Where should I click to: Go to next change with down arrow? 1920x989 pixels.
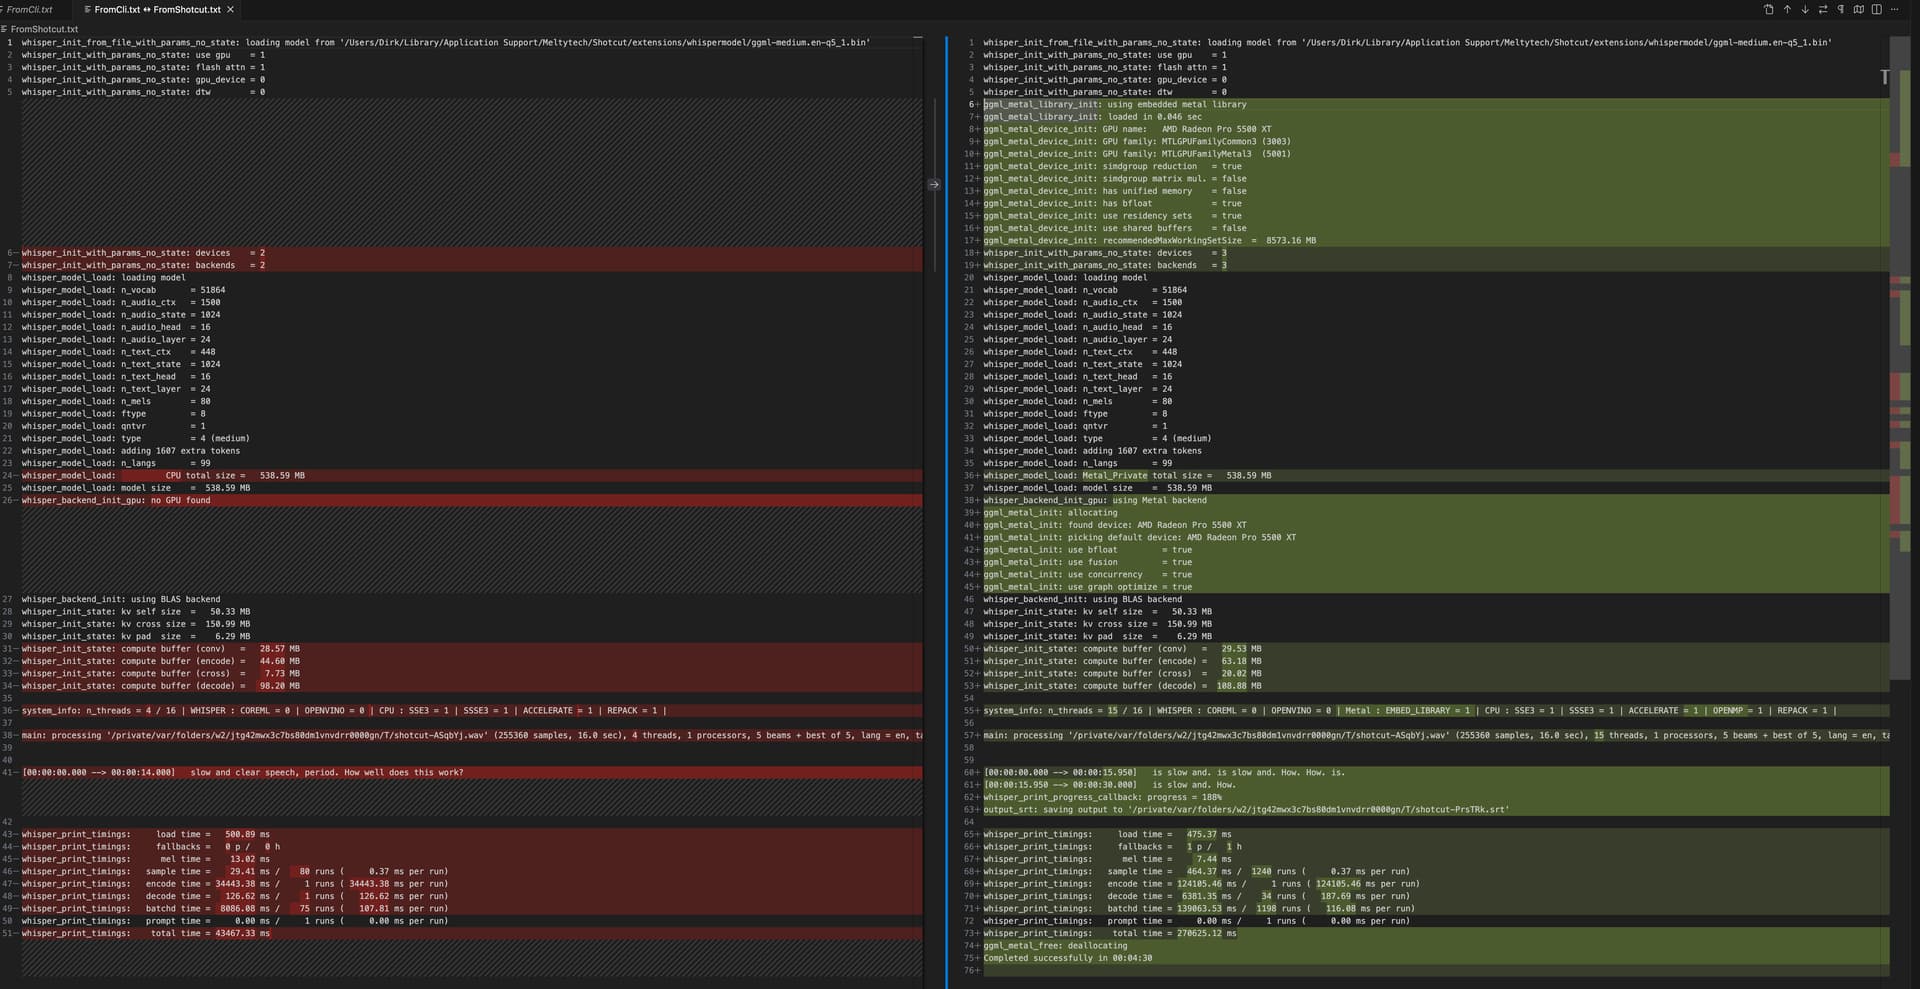click(1805, 9)
